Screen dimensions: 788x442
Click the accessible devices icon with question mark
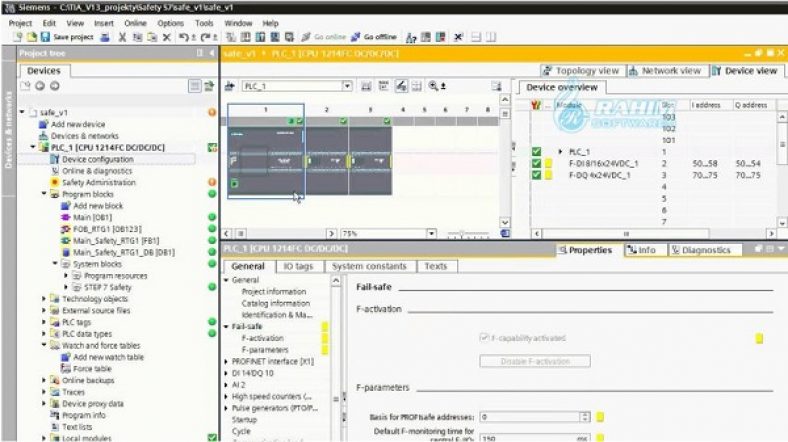[411, 37]
